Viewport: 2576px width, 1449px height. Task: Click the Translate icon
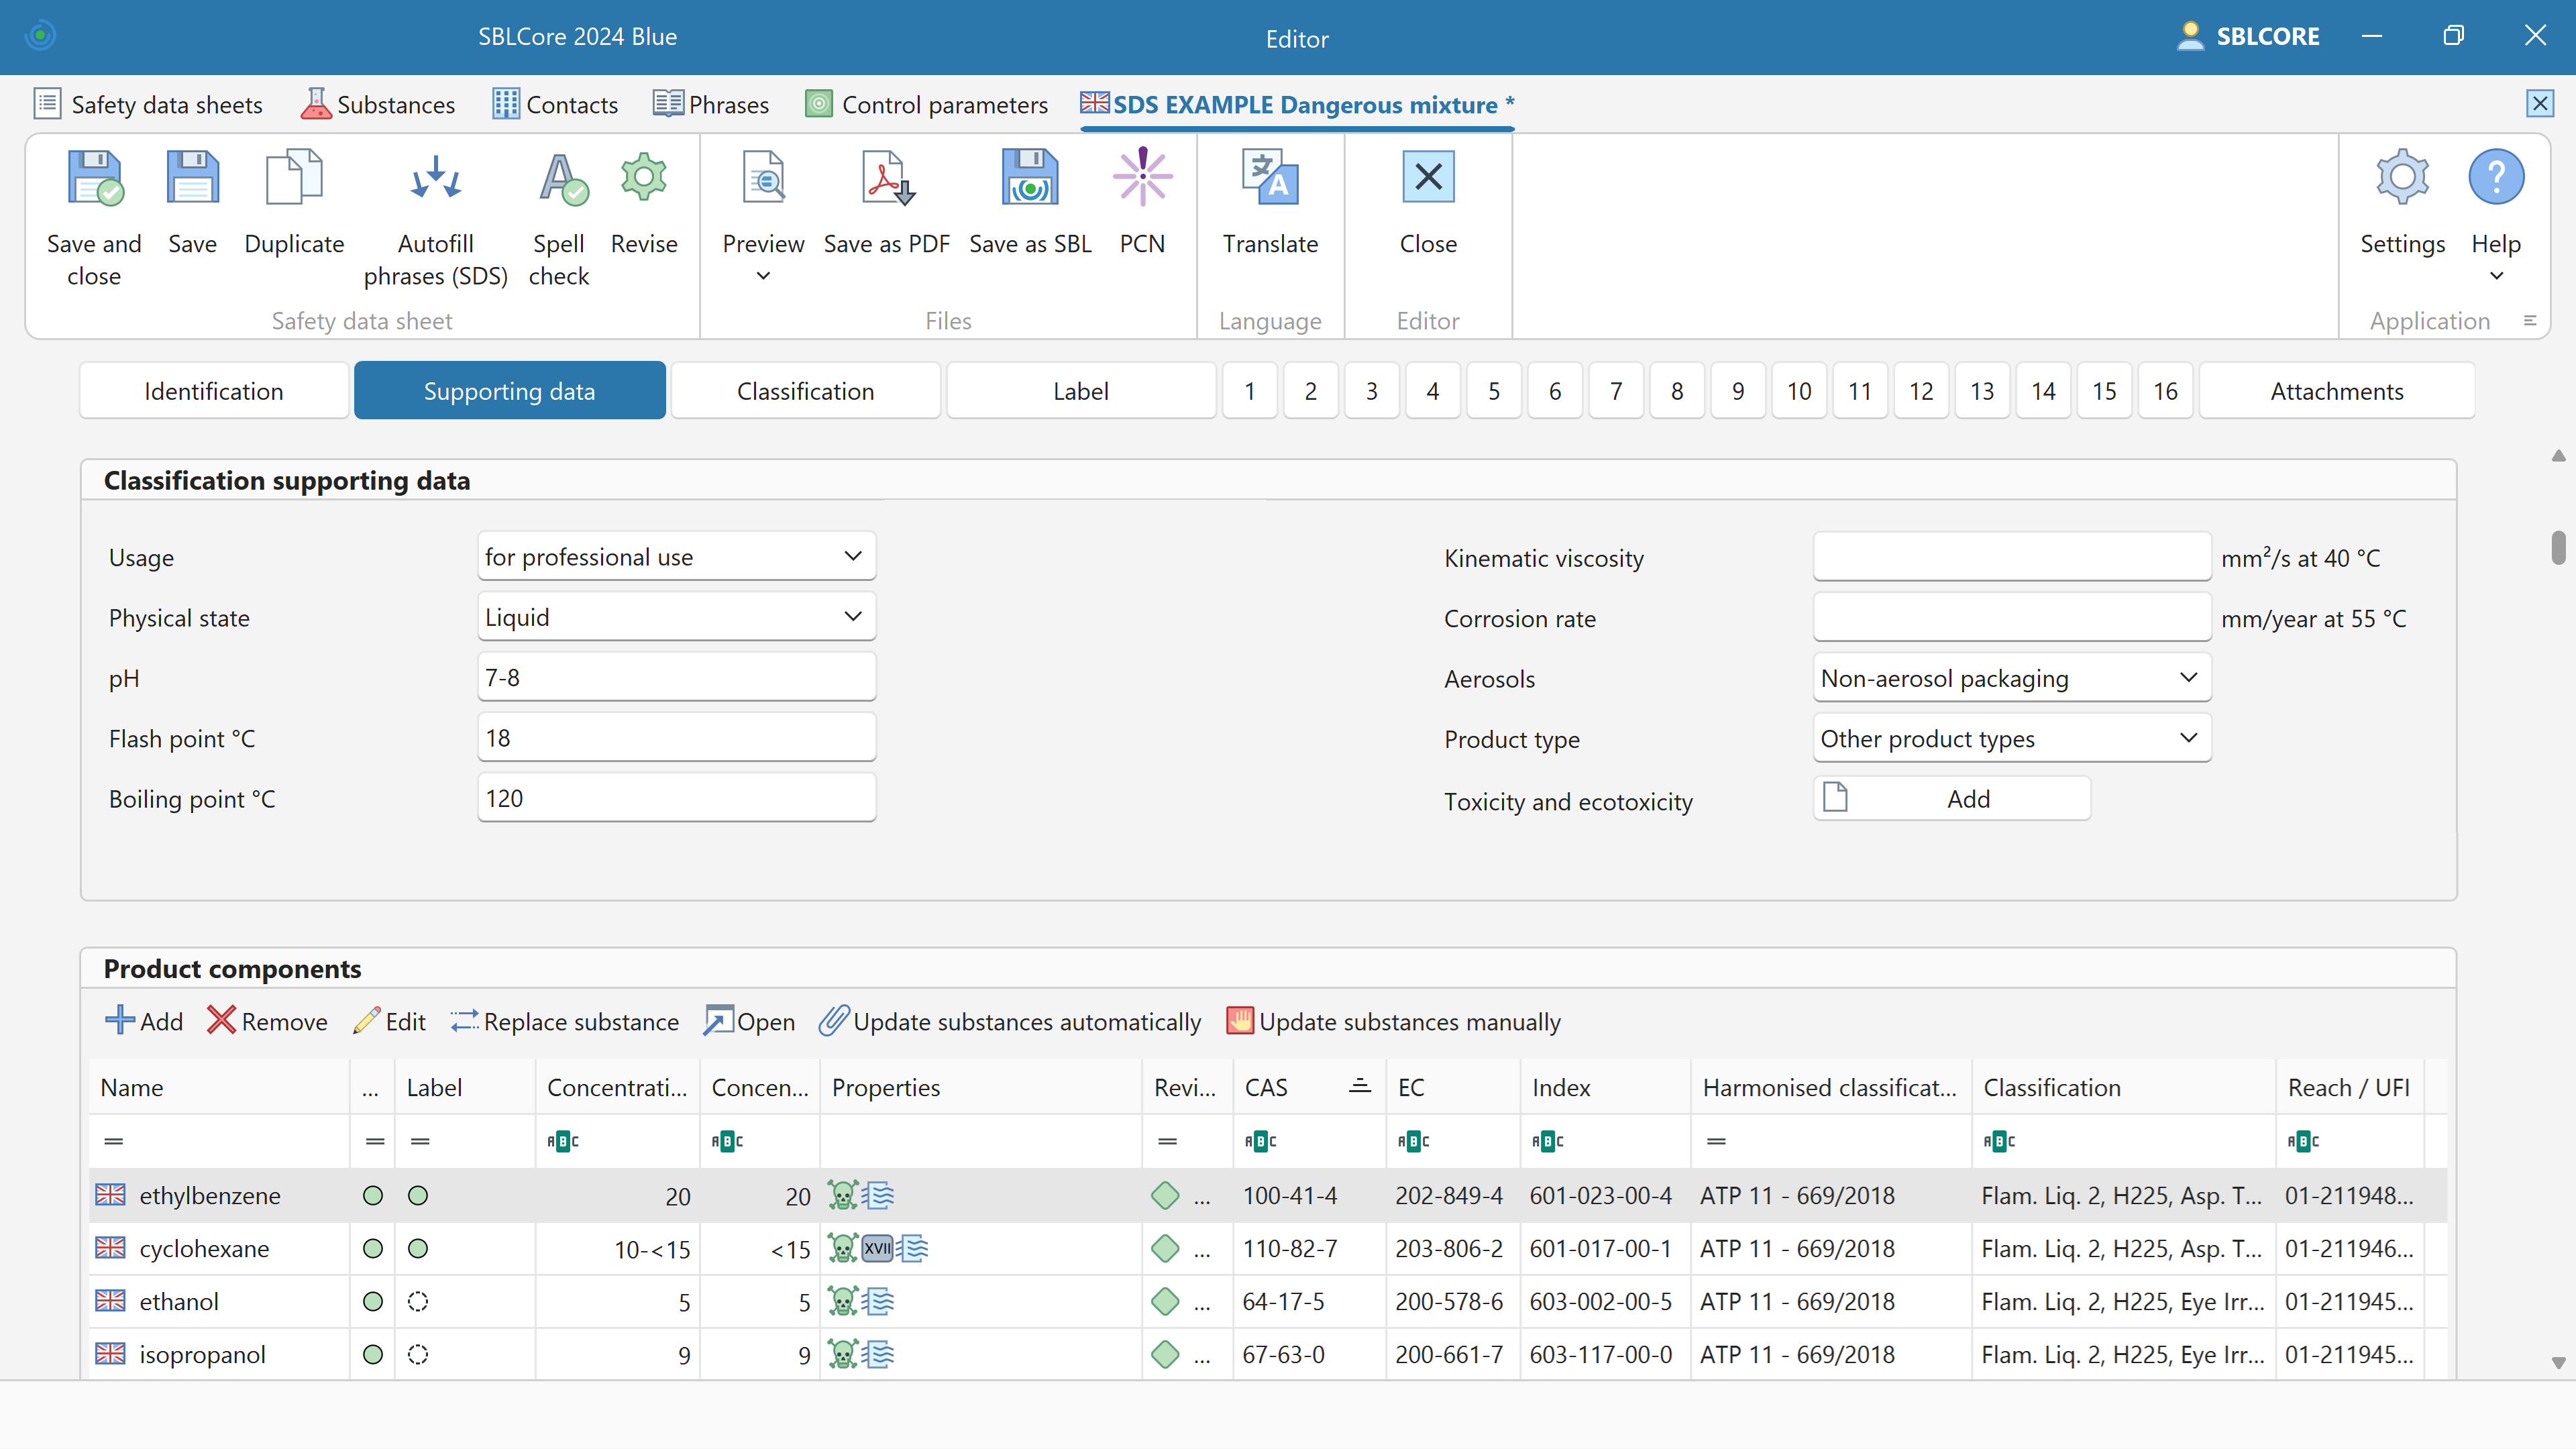(x=1270, y=178)
